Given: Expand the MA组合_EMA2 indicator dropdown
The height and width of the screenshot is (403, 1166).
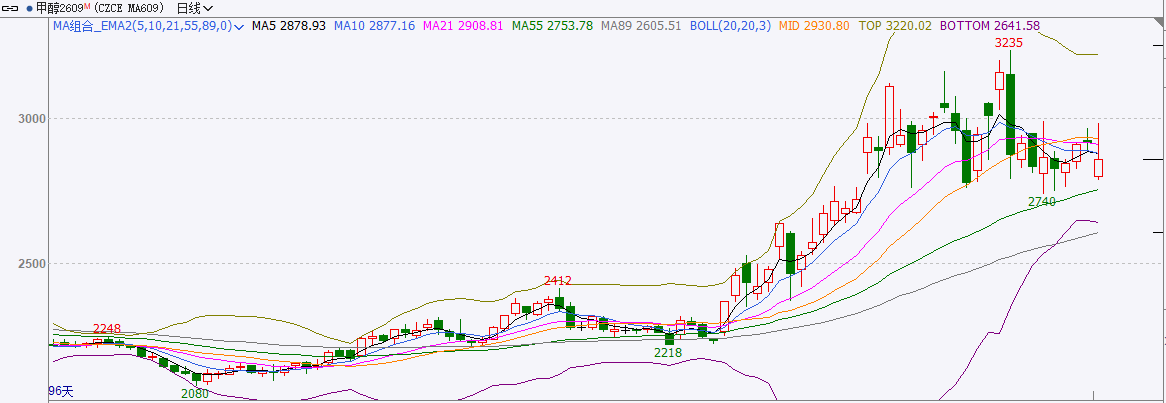Looking at the screenshot, I should coord(239,26).
